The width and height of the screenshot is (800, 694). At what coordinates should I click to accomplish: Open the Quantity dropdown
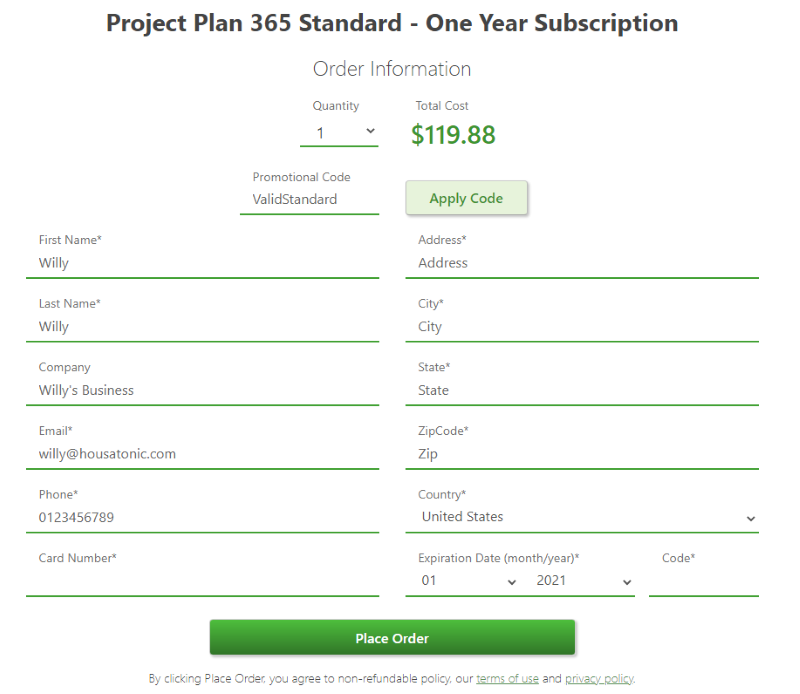pyautogui.click(x=339, y=131)
